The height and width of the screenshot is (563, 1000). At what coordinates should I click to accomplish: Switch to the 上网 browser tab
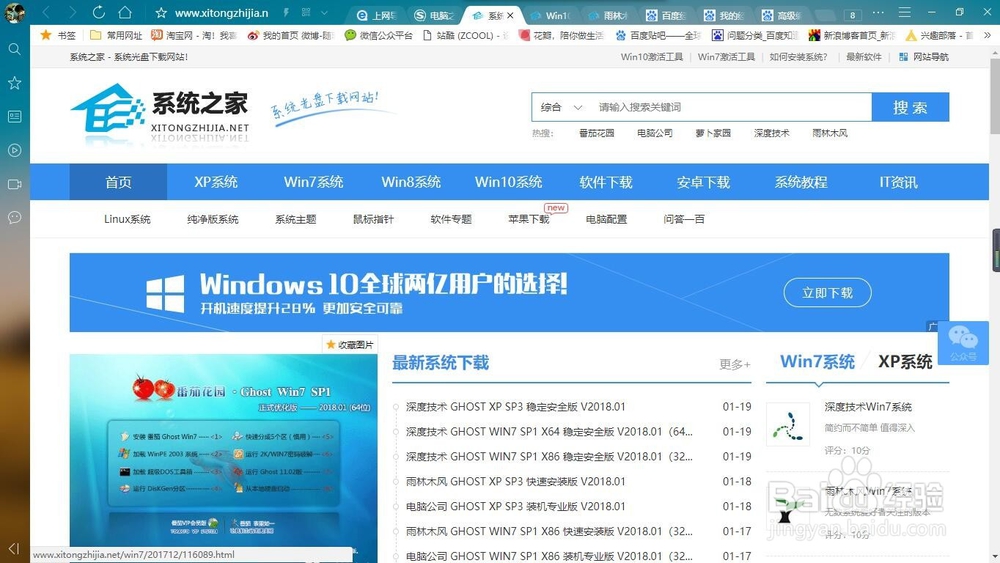pyautogui.click(x=377, y=15)
